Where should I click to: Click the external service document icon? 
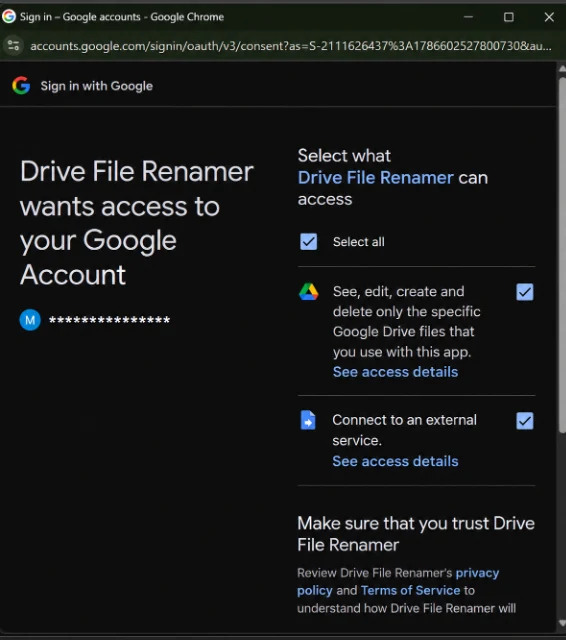308,420
